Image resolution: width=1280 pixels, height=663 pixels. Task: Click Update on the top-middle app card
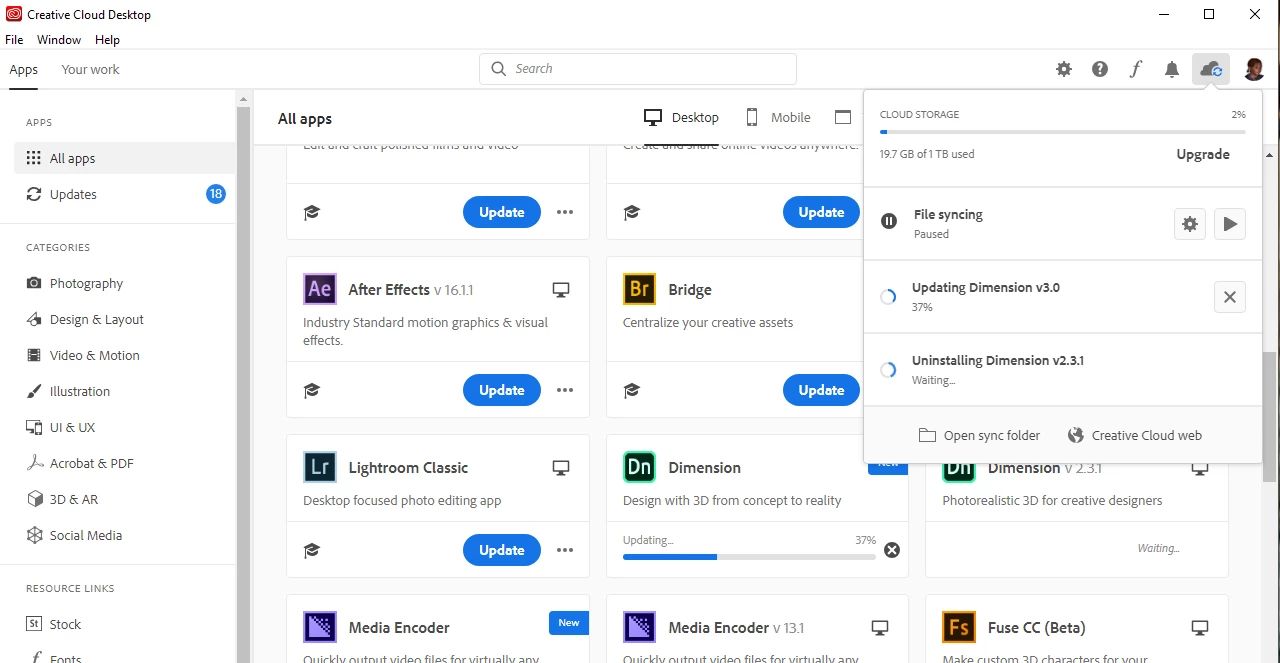[821, 212]
